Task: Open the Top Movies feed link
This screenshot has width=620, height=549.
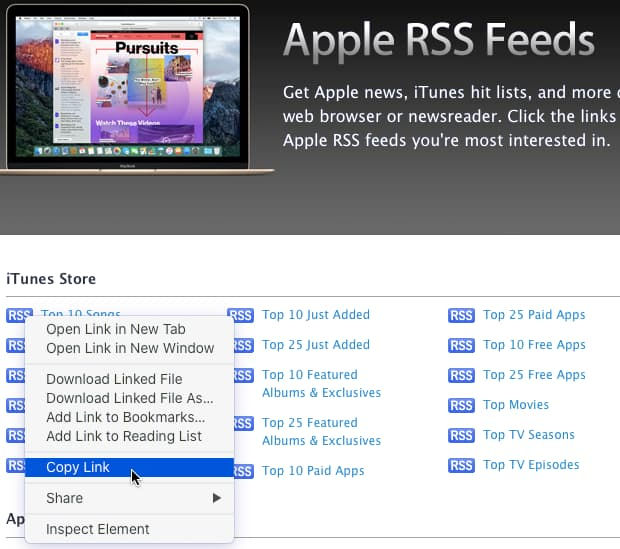Action: [516, 405]
